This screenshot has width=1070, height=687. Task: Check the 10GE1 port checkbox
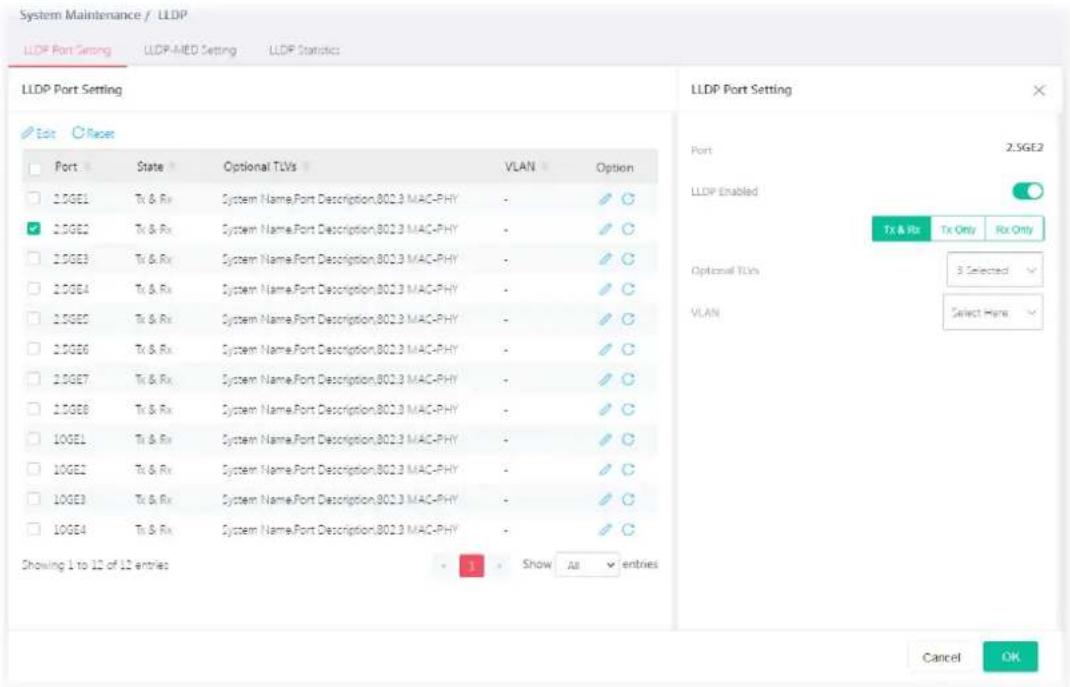[33, 439]
